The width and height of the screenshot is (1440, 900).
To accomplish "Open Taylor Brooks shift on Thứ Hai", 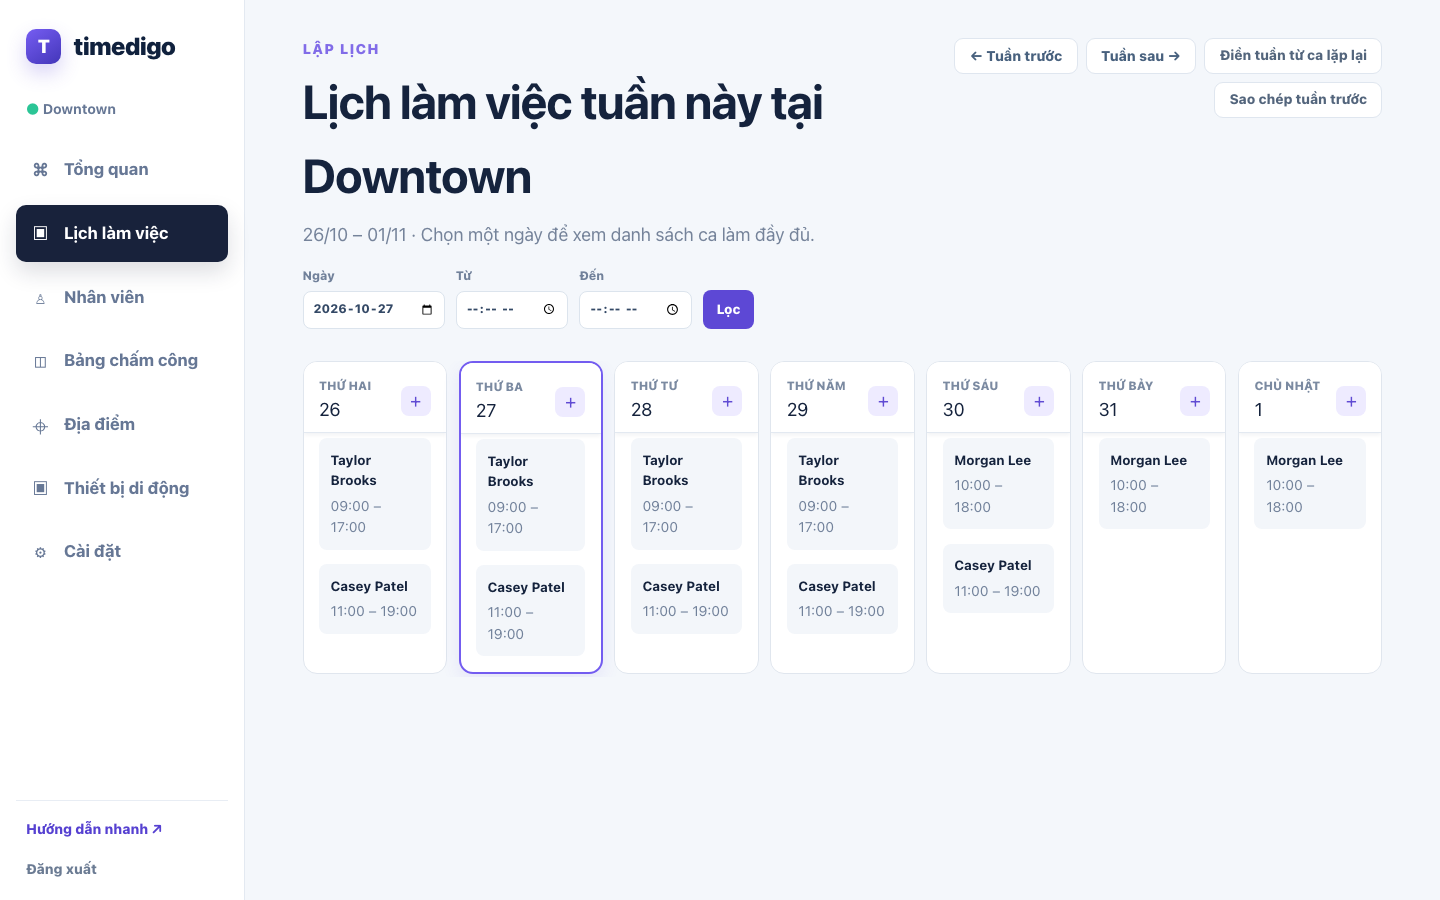I will pyautogui.click(x=375, y=494).
